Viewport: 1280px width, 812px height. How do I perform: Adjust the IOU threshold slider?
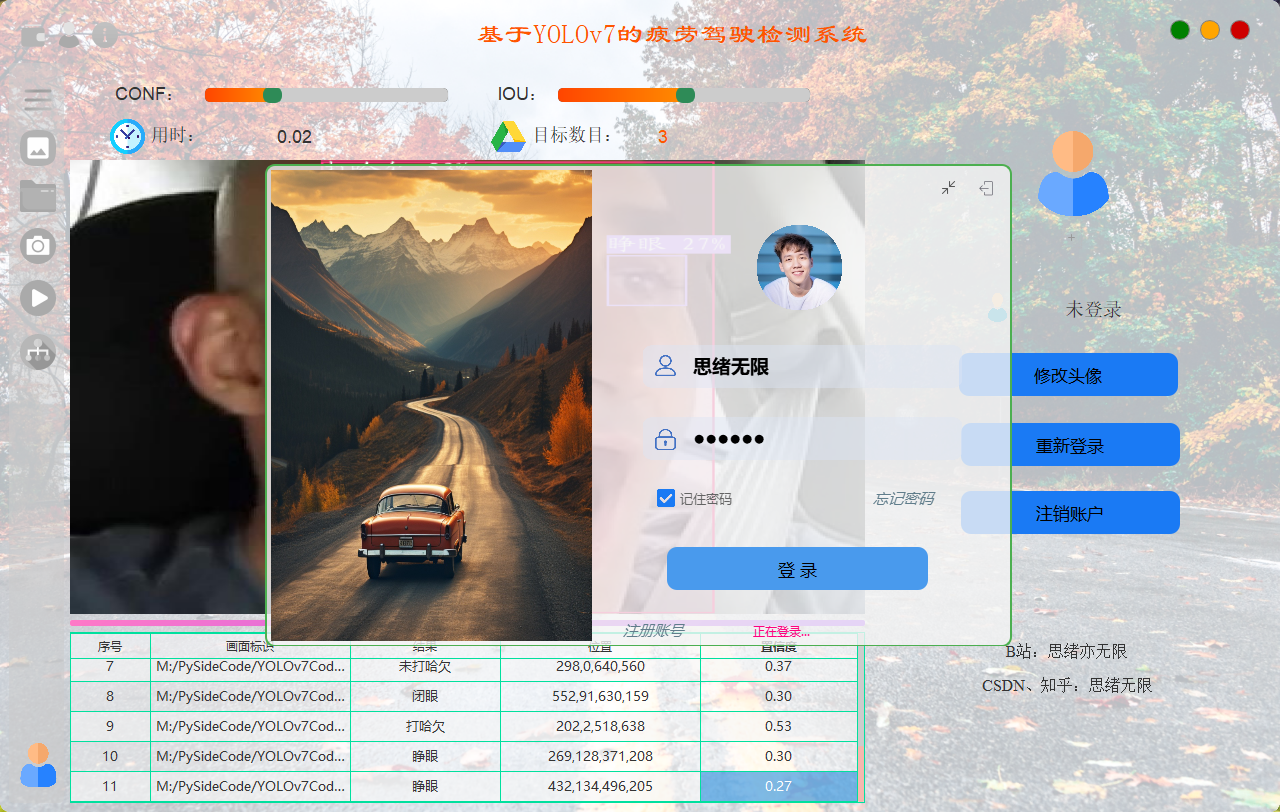[x=684, y=95]
